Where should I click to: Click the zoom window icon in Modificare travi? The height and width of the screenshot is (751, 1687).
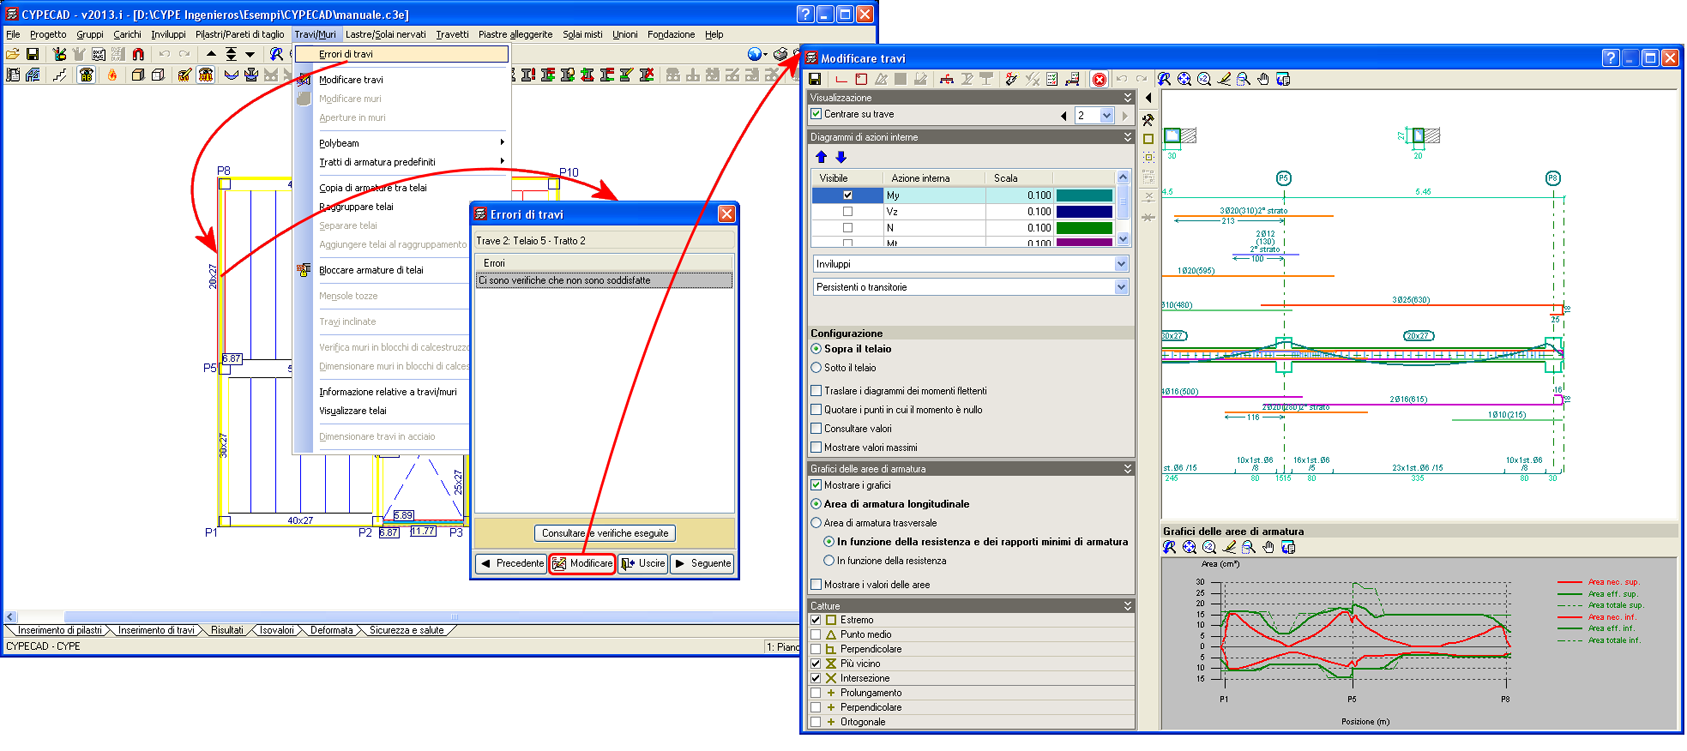[1243, 79]
